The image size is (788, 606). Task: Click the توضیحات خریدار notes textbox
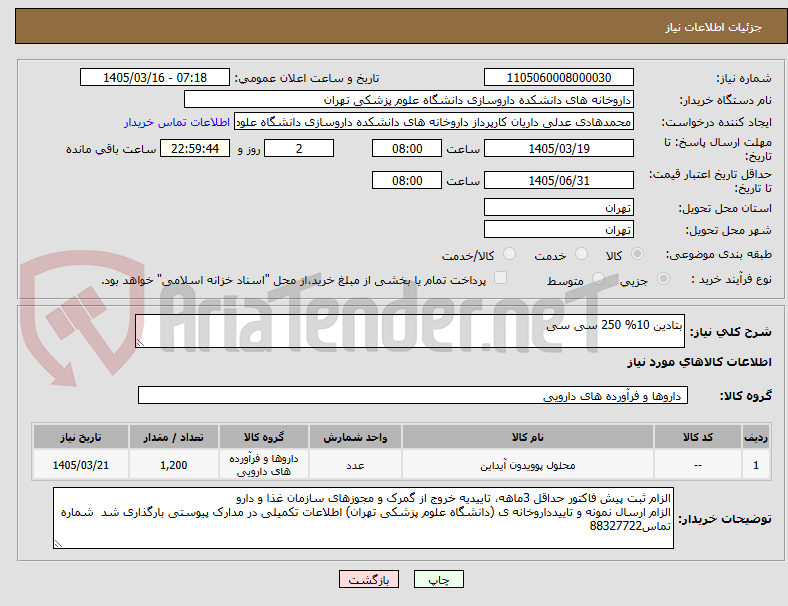tap(363, 518)
